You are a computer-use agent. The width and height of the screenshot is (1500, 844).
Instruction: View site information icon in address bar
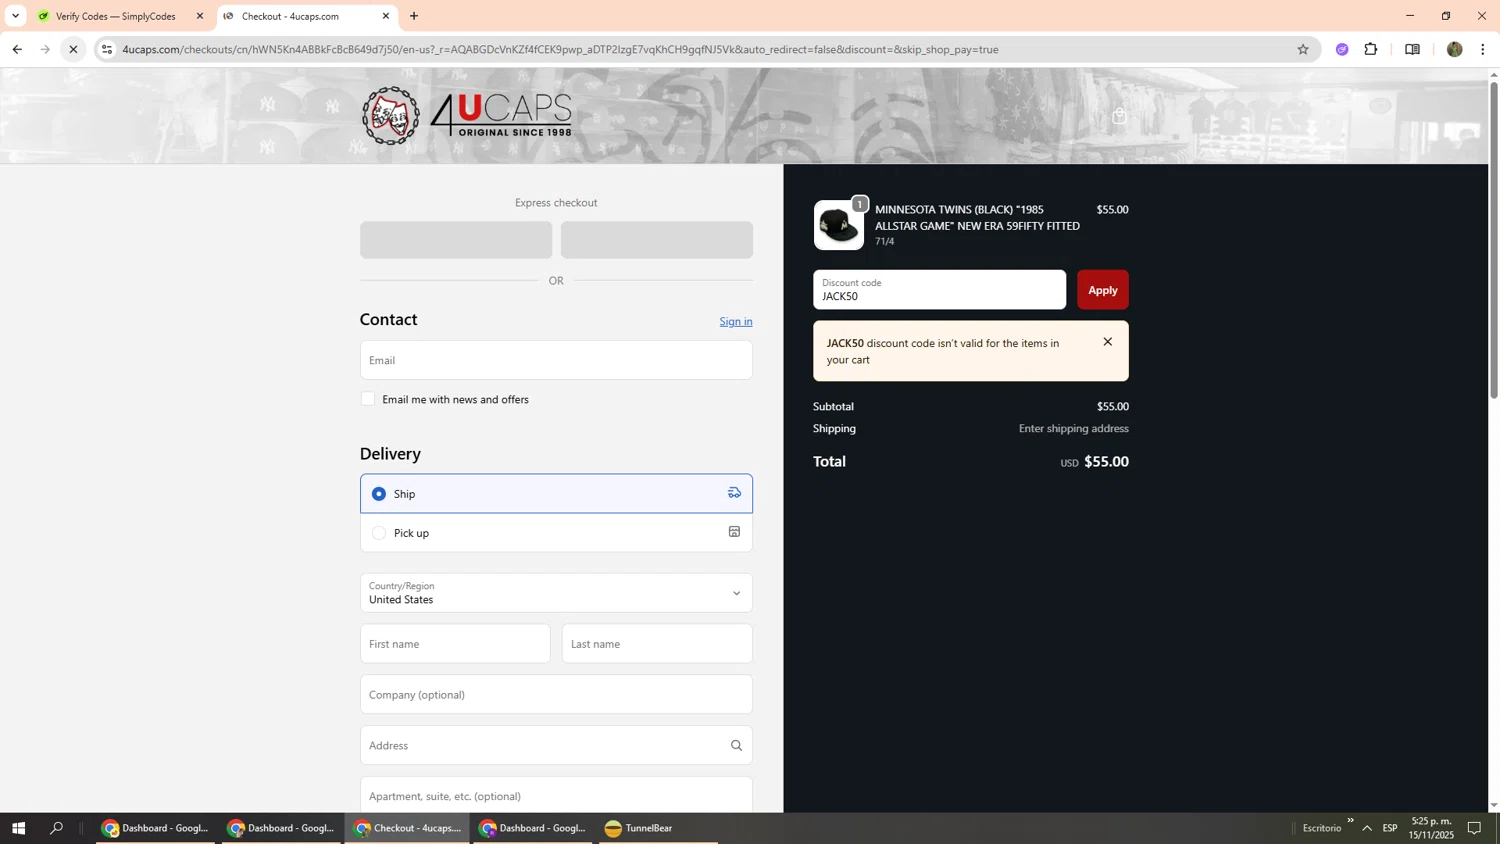pos(107,49)
